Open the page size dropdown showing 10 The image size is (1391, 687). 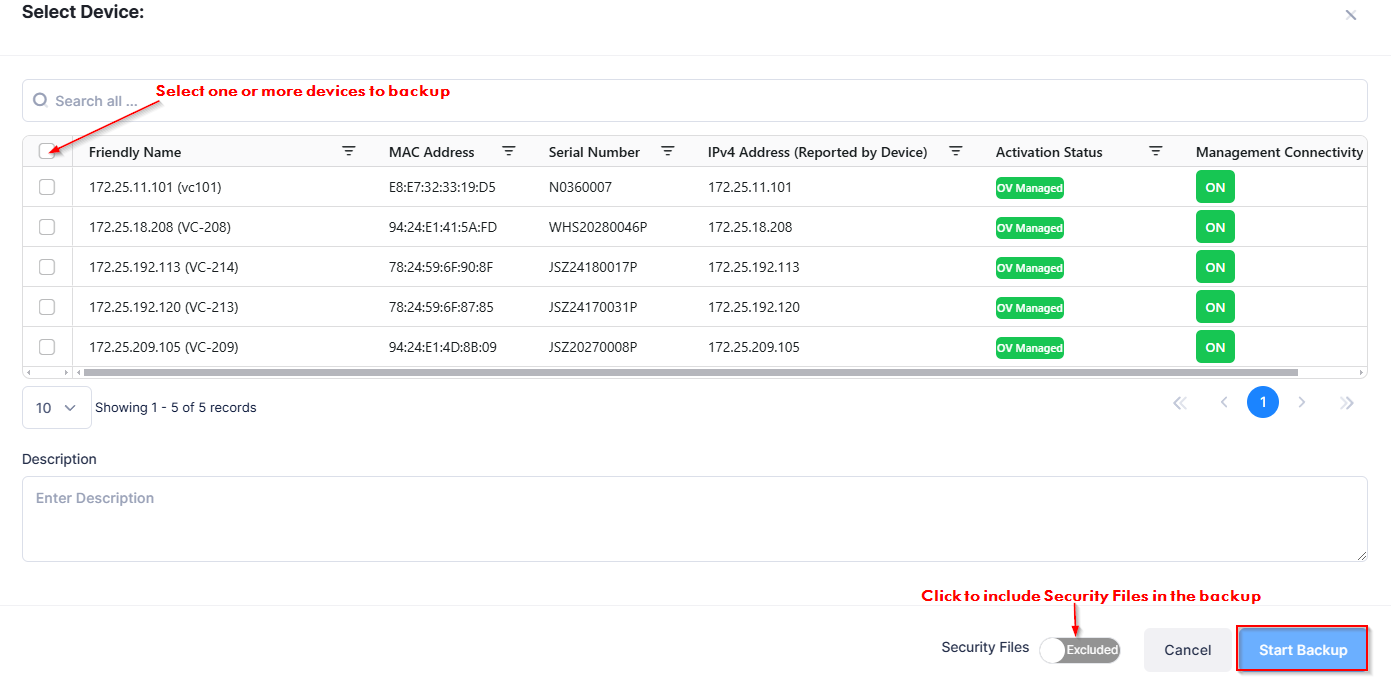pyautogui.click(x=57, y=408)
